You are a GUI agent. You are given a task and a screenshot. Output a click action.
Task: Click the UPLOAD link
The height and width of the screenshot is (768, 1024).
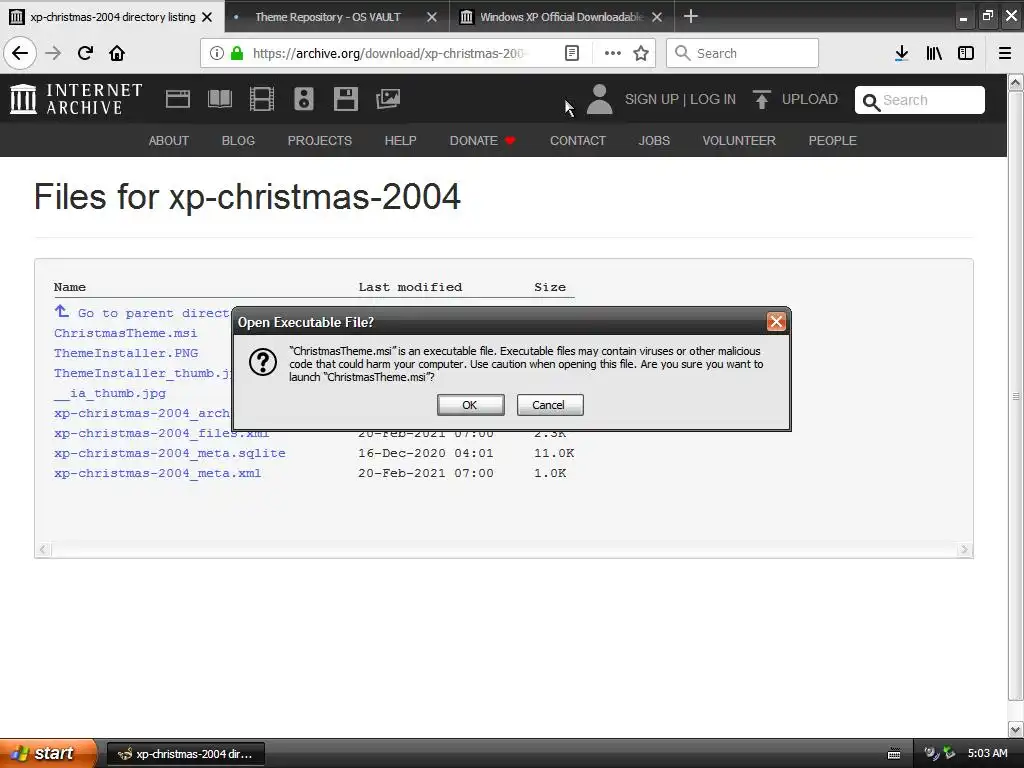pos(810,99)
